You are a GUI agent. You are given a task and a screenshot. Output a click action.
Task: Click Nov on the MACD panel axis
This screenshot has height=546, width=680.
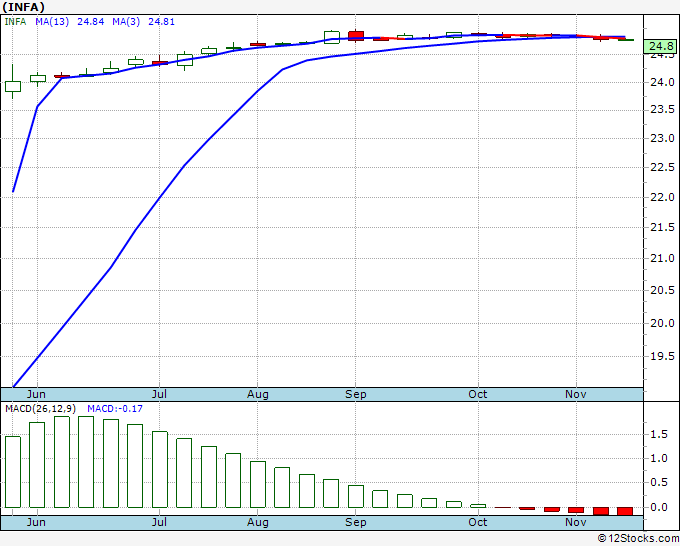pyautogui.click(x=575, y=522)
